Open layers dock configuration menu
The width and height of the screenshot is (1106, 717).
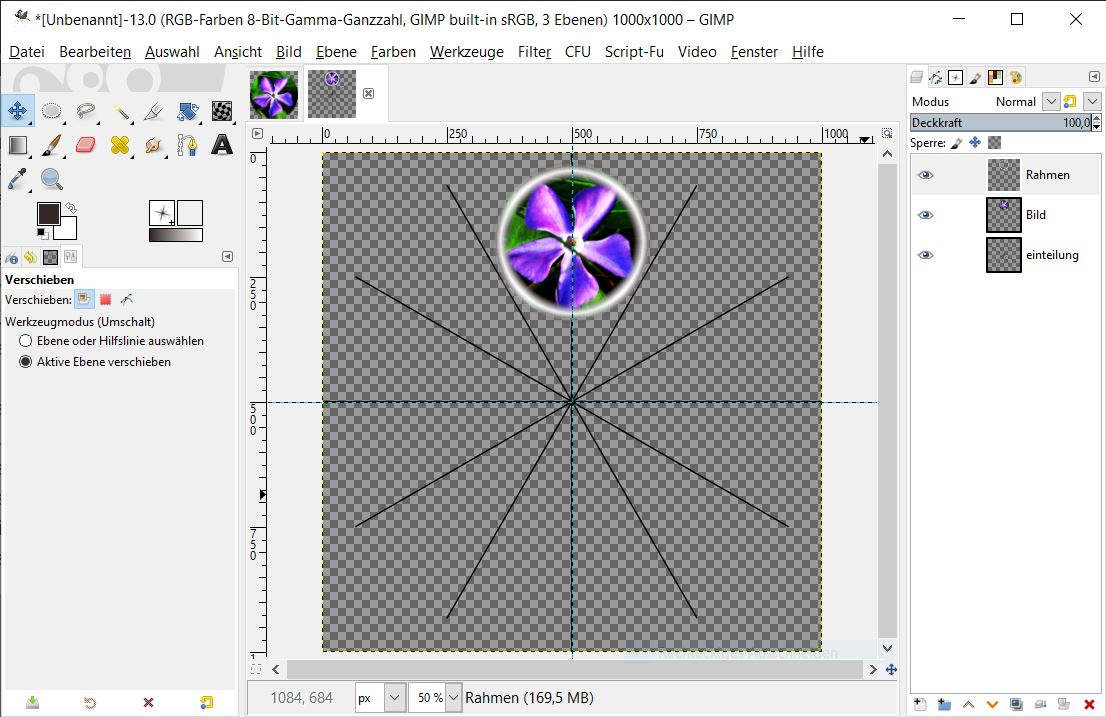[x=1094, y=76]
